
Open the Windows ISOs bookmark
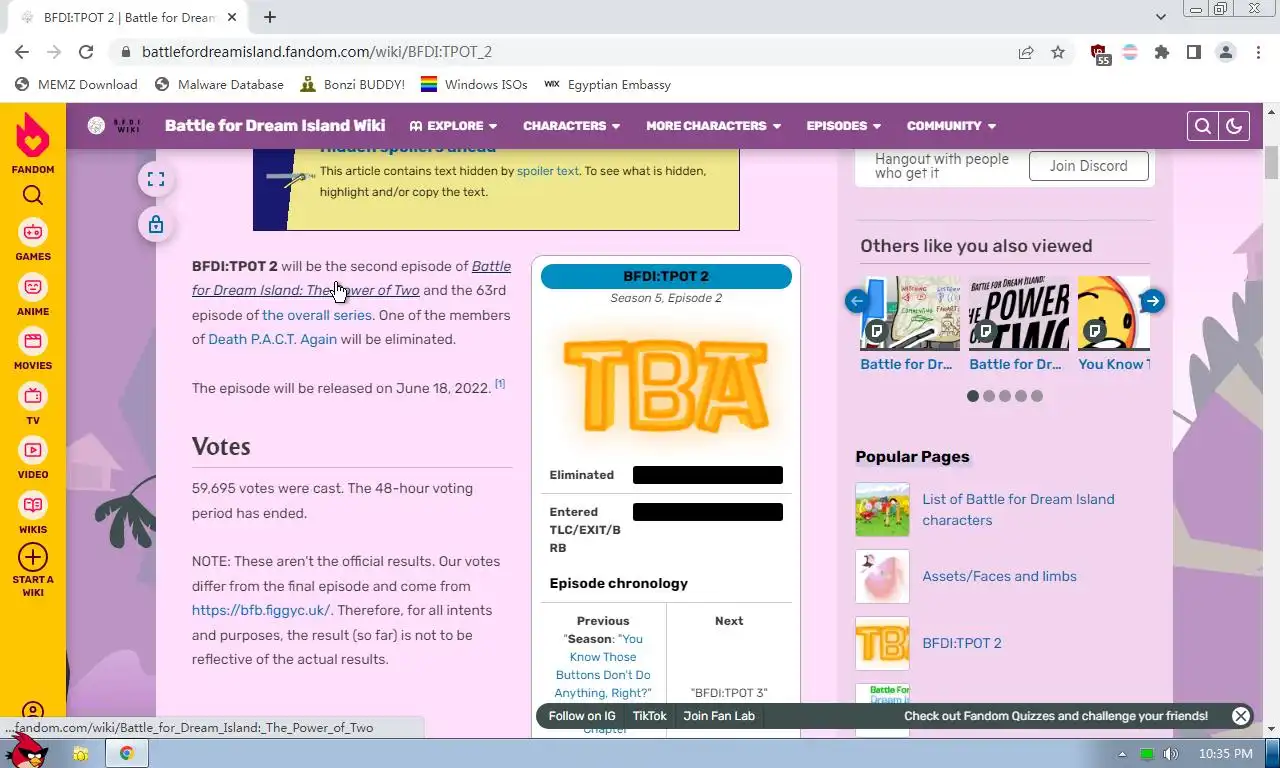coord(474,85)
